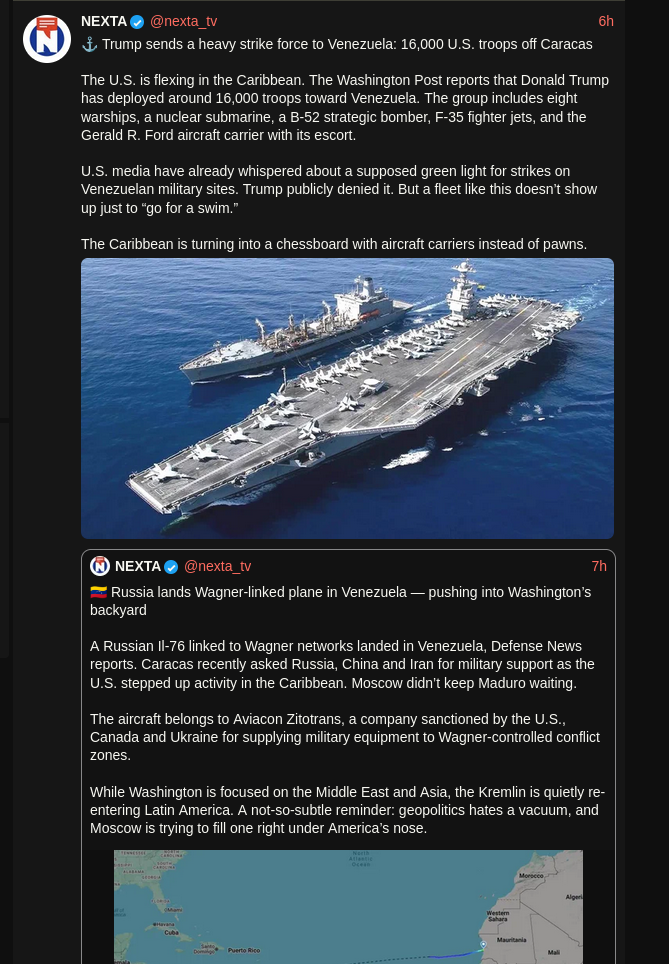Open the quoted post's @nexta_tv handle
This screenshot has width=669, height=964.
point(217,566)
